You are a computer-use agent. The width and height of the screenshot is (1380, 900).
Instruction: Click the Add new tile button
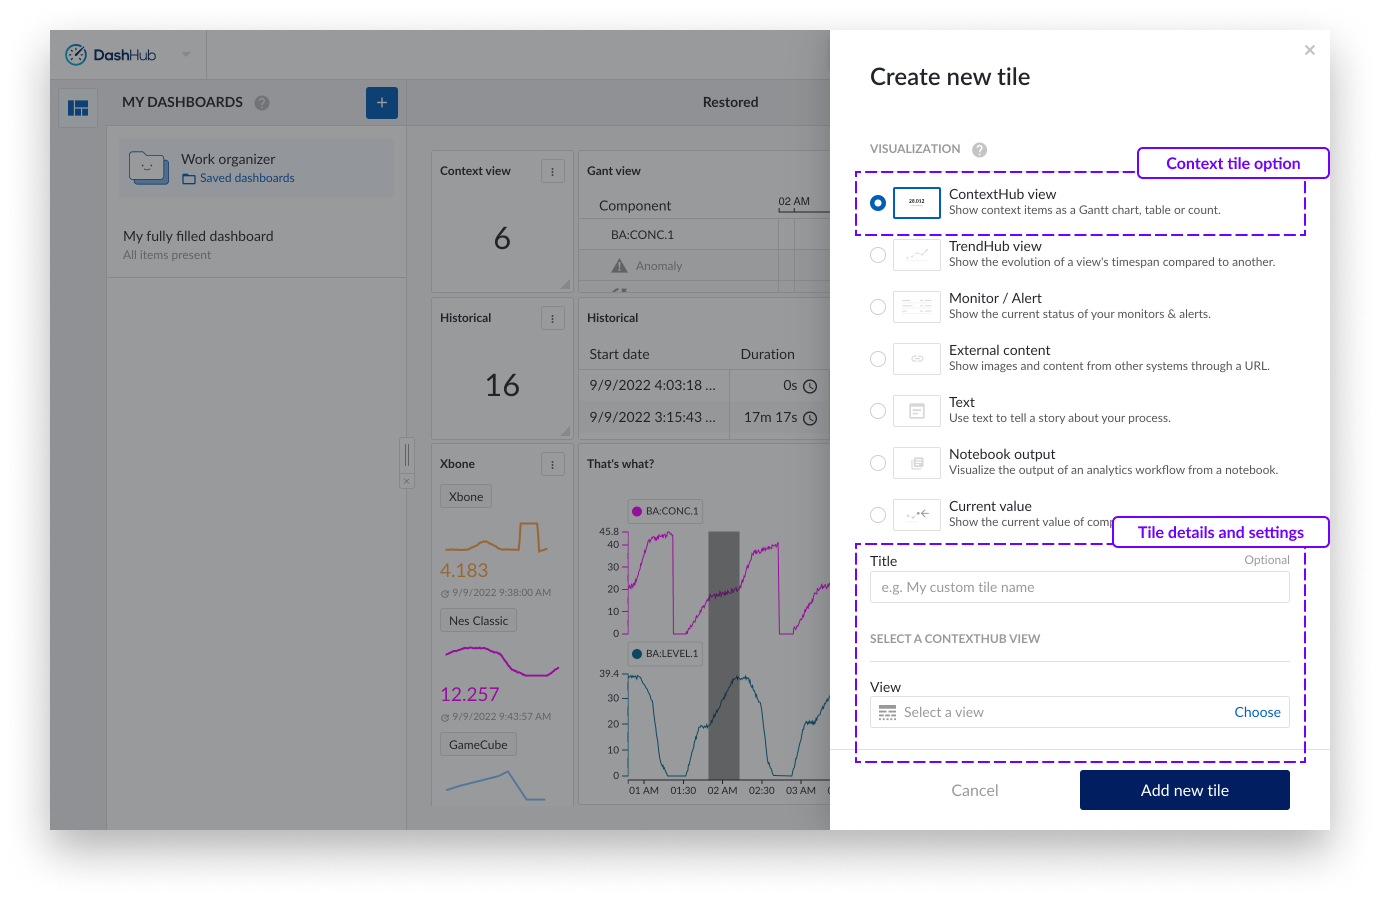1184,790
